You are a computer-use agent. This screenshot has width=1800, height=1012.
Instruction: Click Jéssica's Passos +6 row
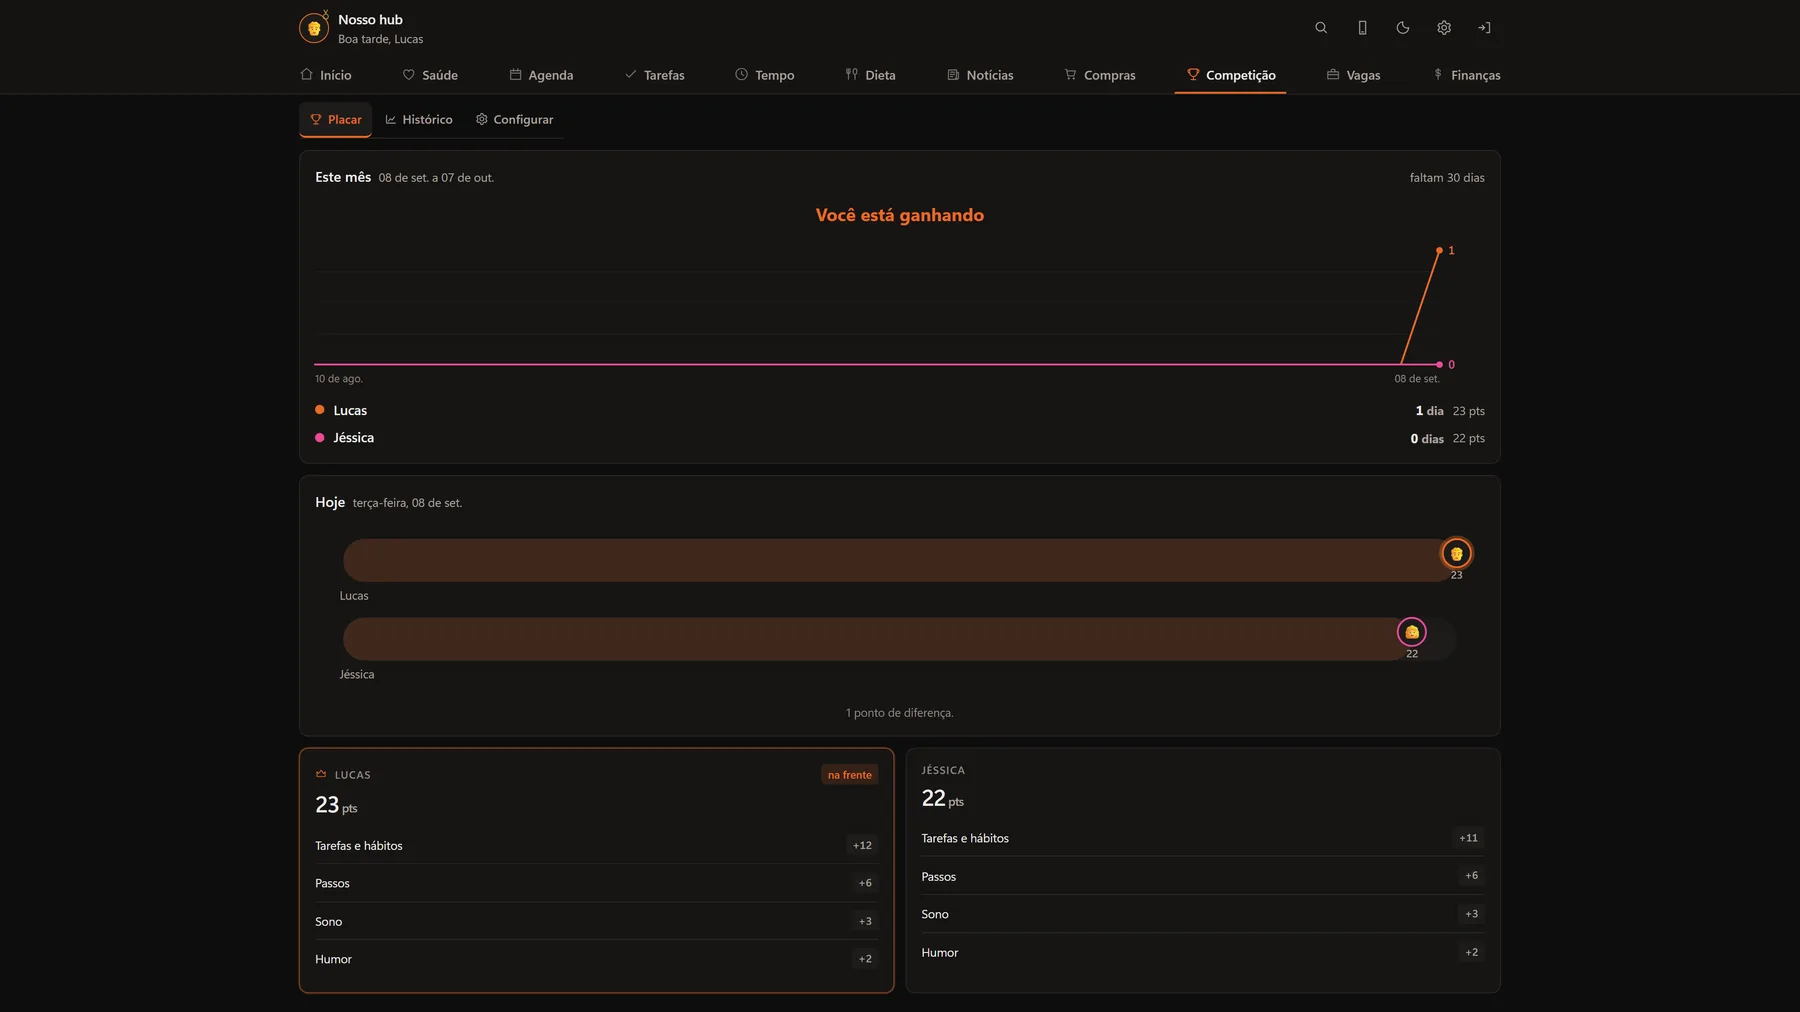point(1203,876)
